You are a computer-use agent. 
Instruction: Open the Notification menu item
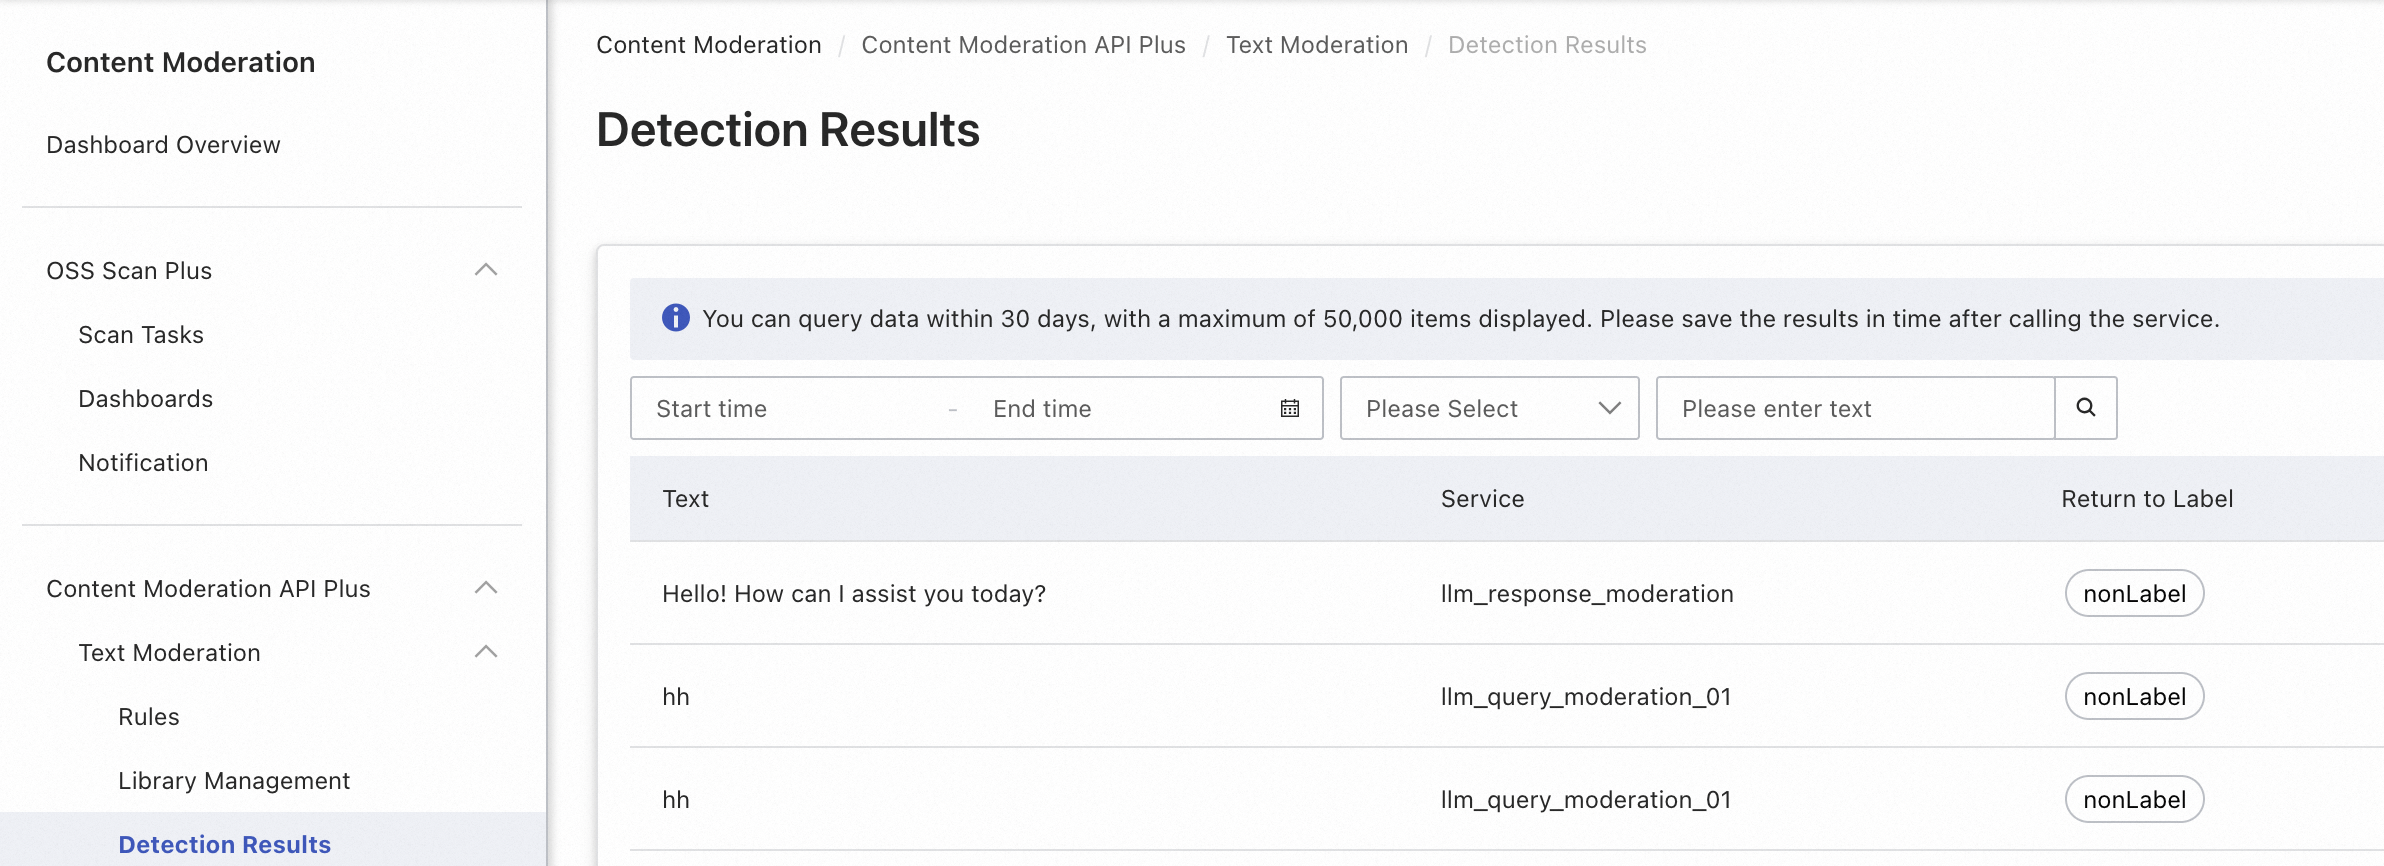[143, 463]
